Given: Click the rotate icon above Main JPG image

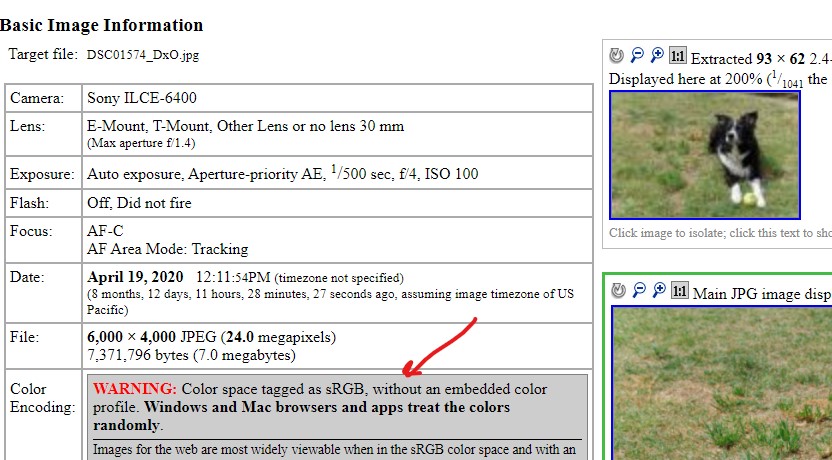Looking at the screenshot, I should pyautogui.click(x=618, y=290).
